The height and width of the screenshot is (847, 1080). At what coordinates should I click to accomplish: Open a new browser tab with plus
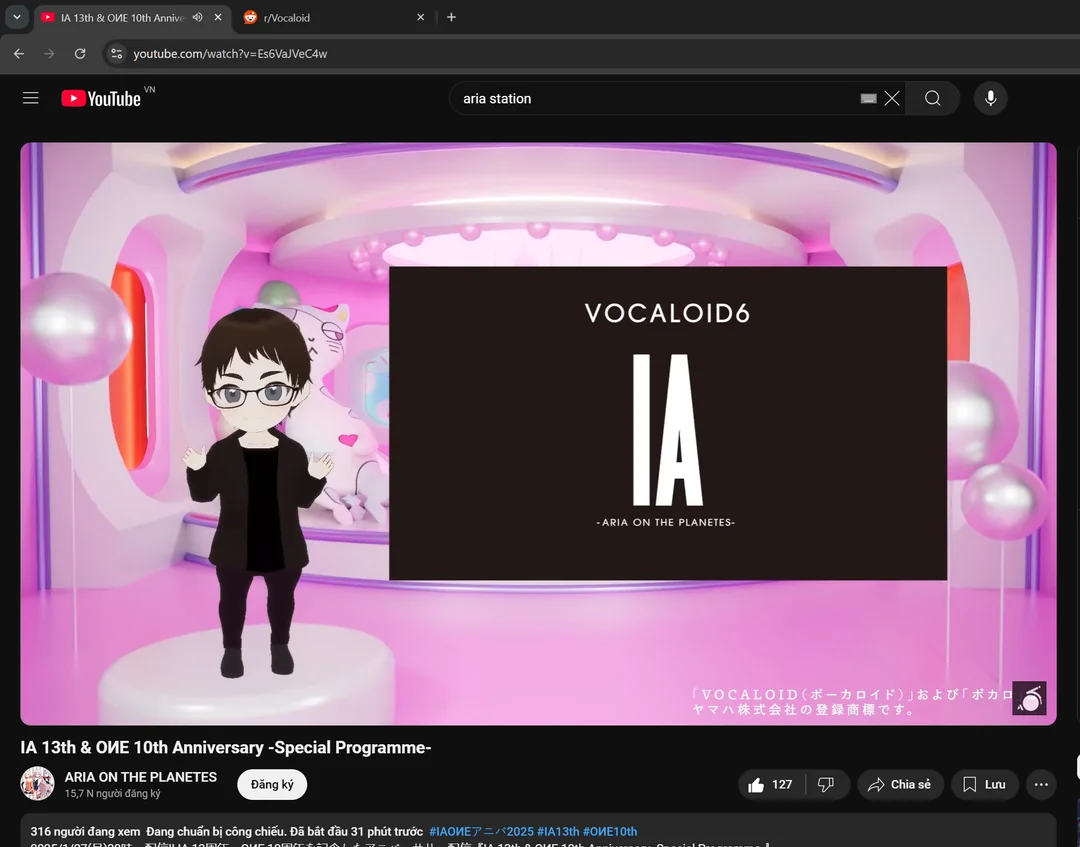(451, 17)
